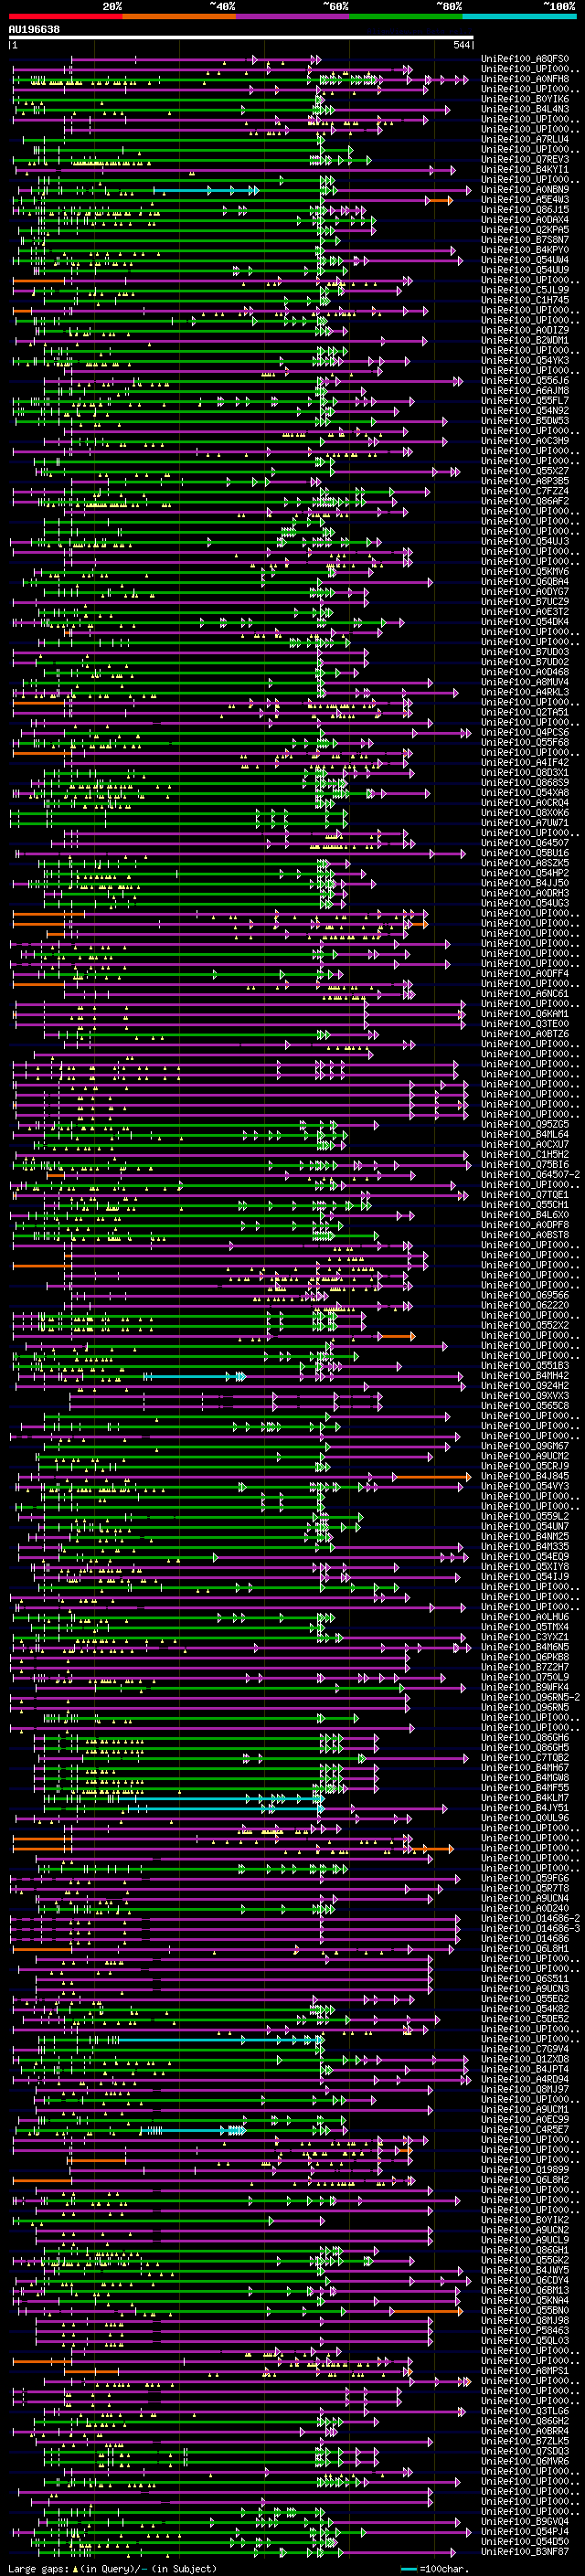View the UniRef100_A4RD94 alignment label
Viewport: 585px width, 2576px height.
[x=525, y=2079]
